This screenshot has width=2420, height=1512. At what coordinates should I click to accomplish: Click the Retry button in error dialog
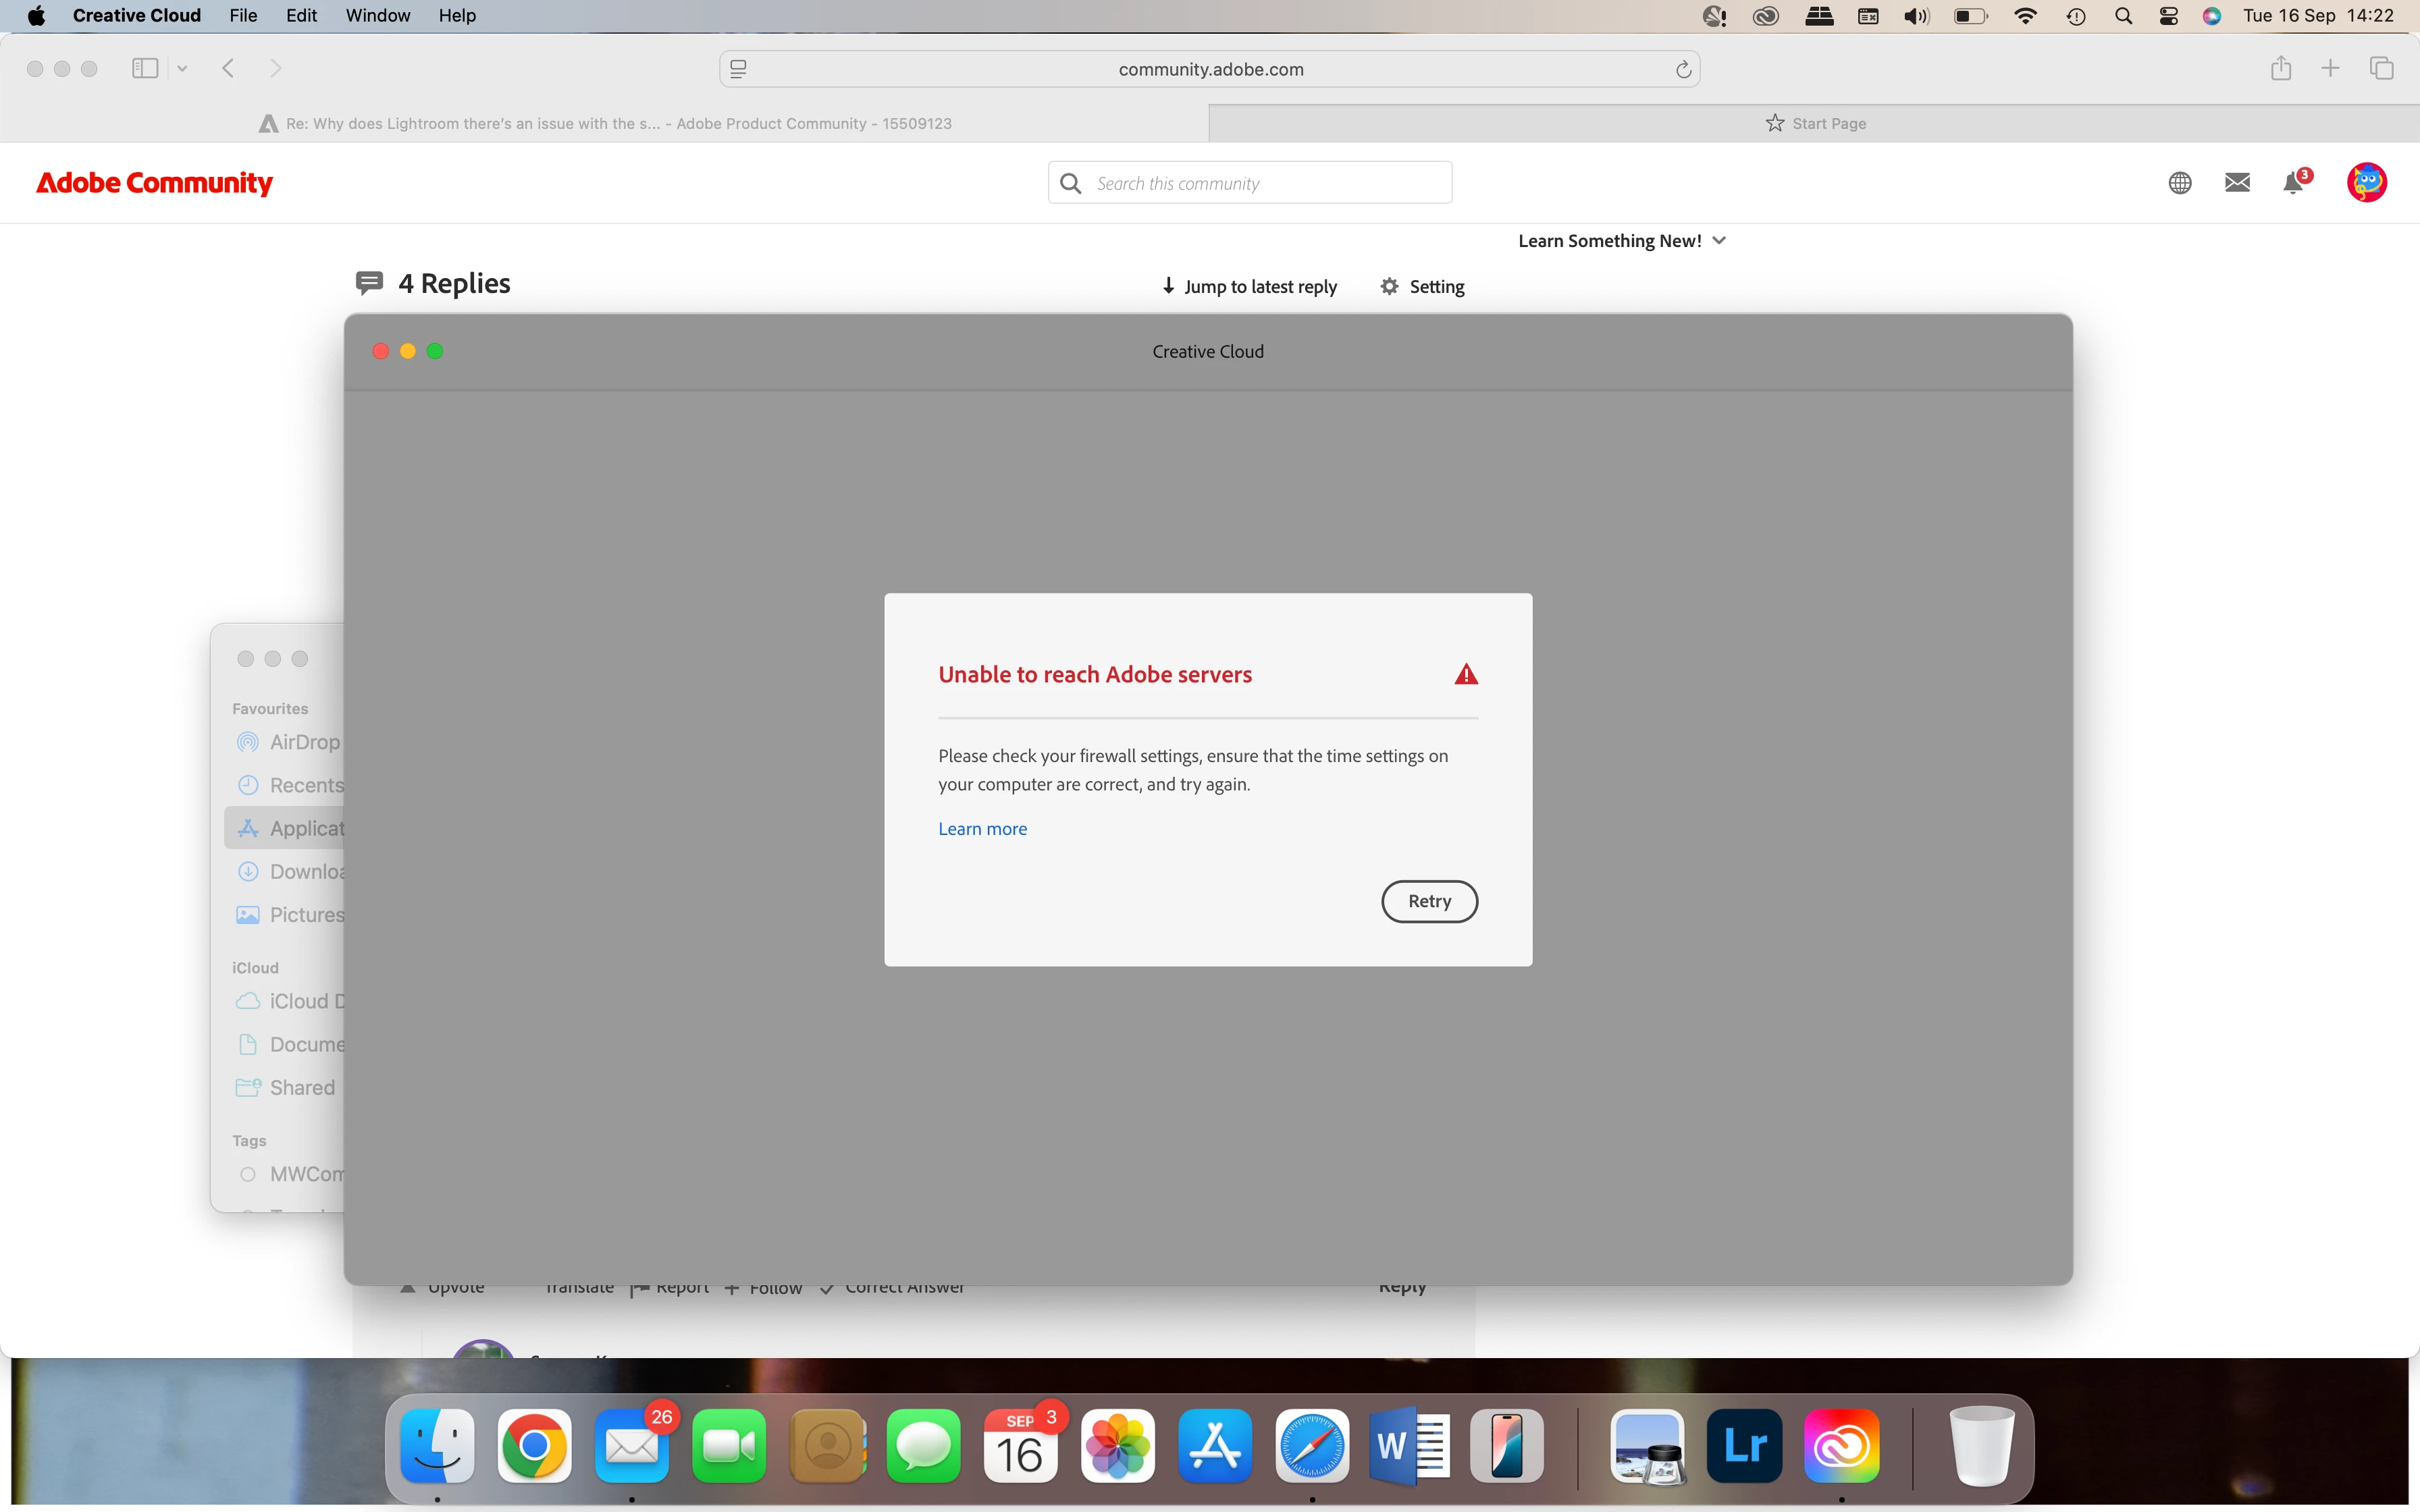[1429, 901]
